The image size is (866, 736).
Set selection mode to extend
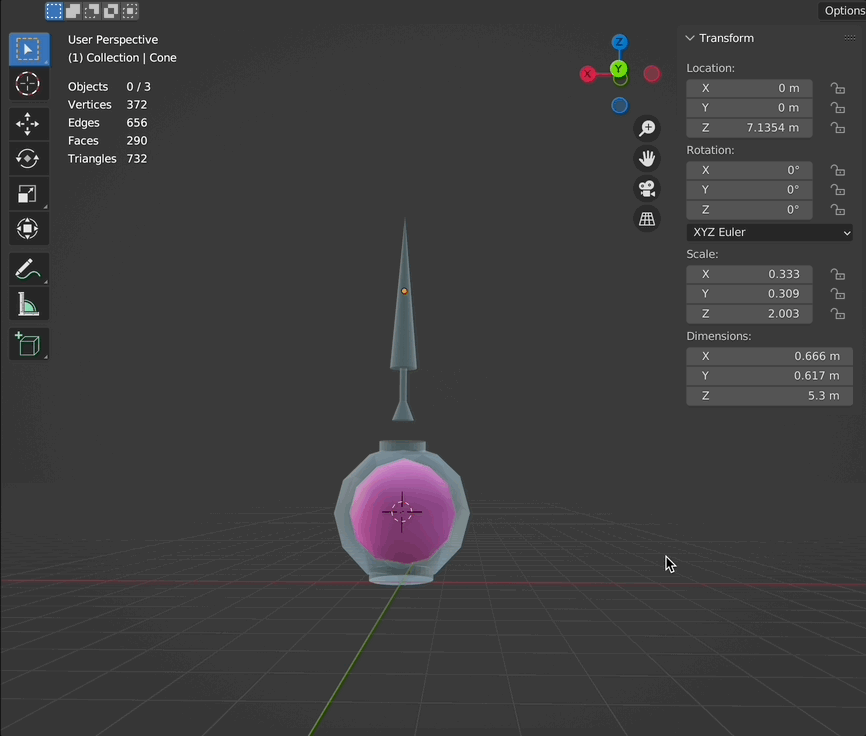pyautogui.click(x=73, y=11)
